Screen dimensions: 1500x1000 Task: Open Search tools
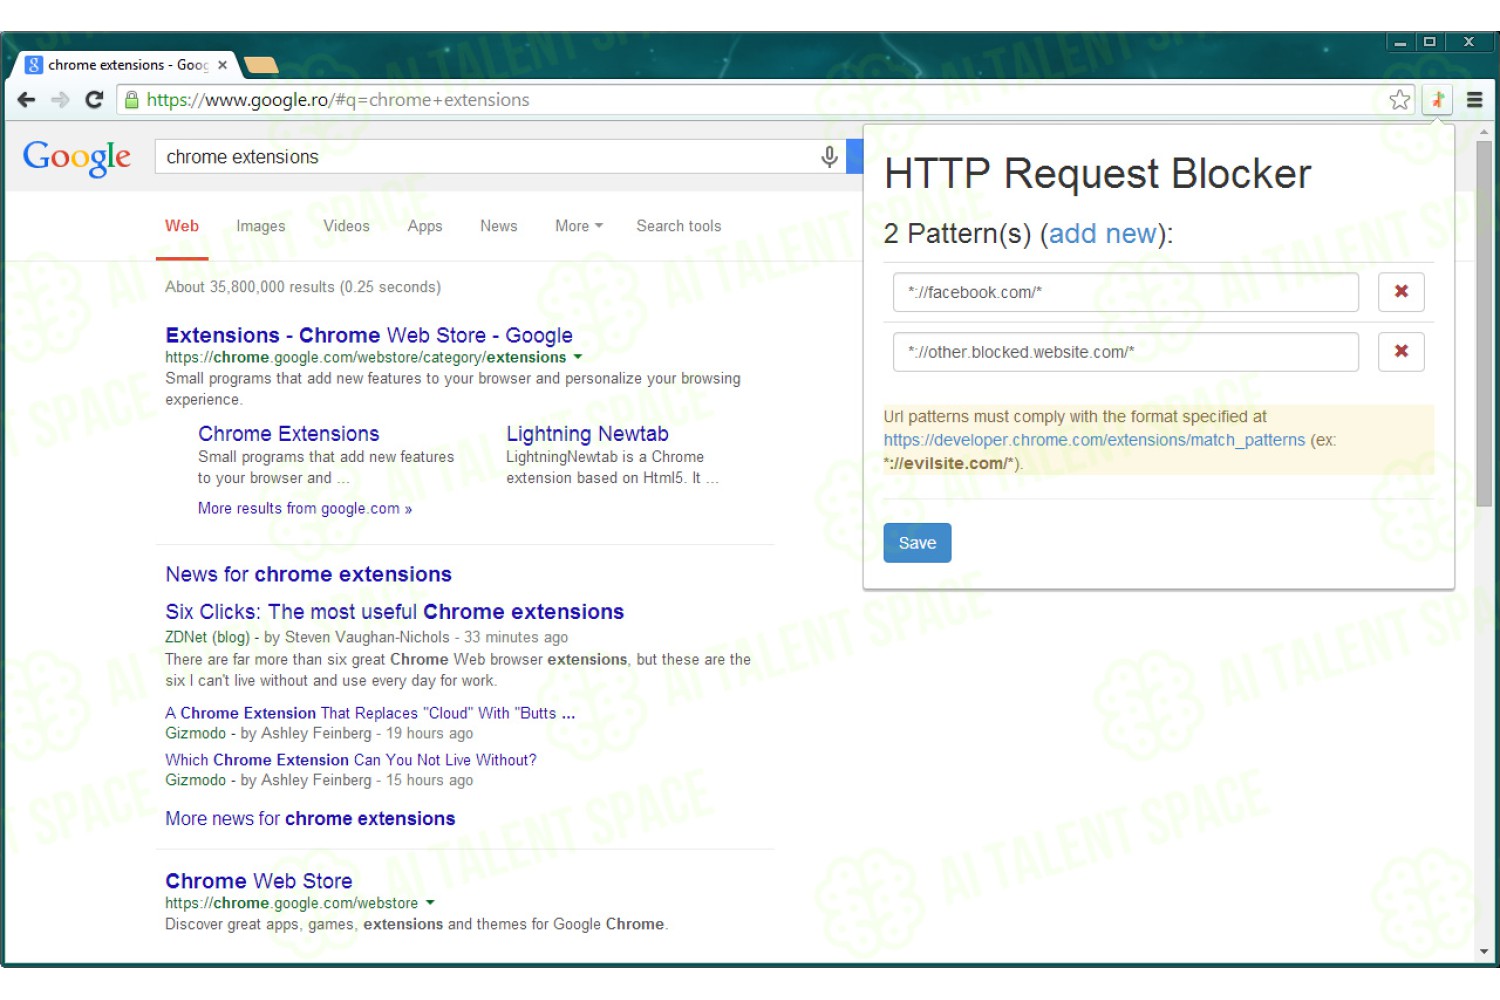pyautogui.click(x=679, y=226)
